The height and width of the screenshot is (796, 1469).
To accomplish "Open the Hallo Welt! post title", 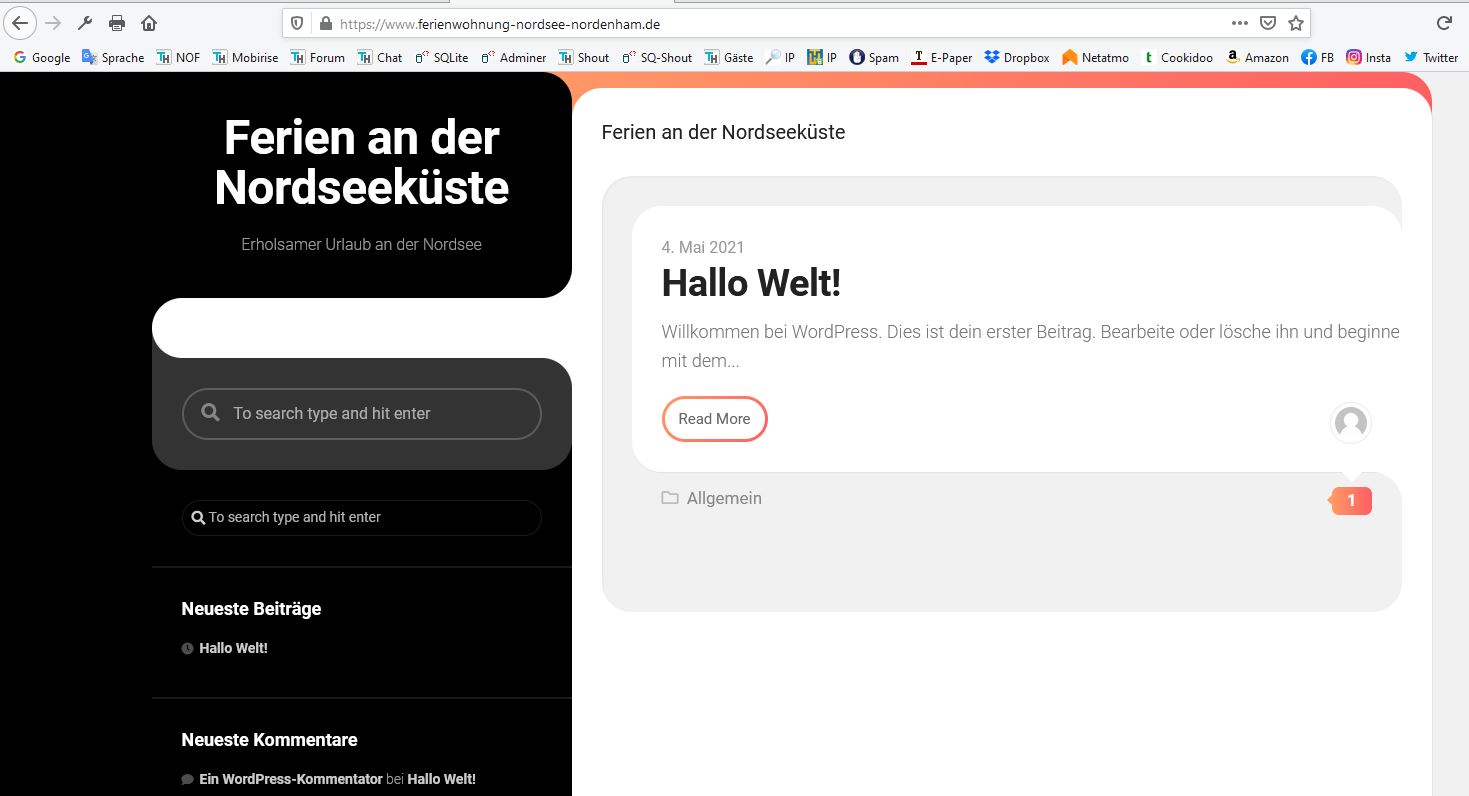I will (751, 283).
